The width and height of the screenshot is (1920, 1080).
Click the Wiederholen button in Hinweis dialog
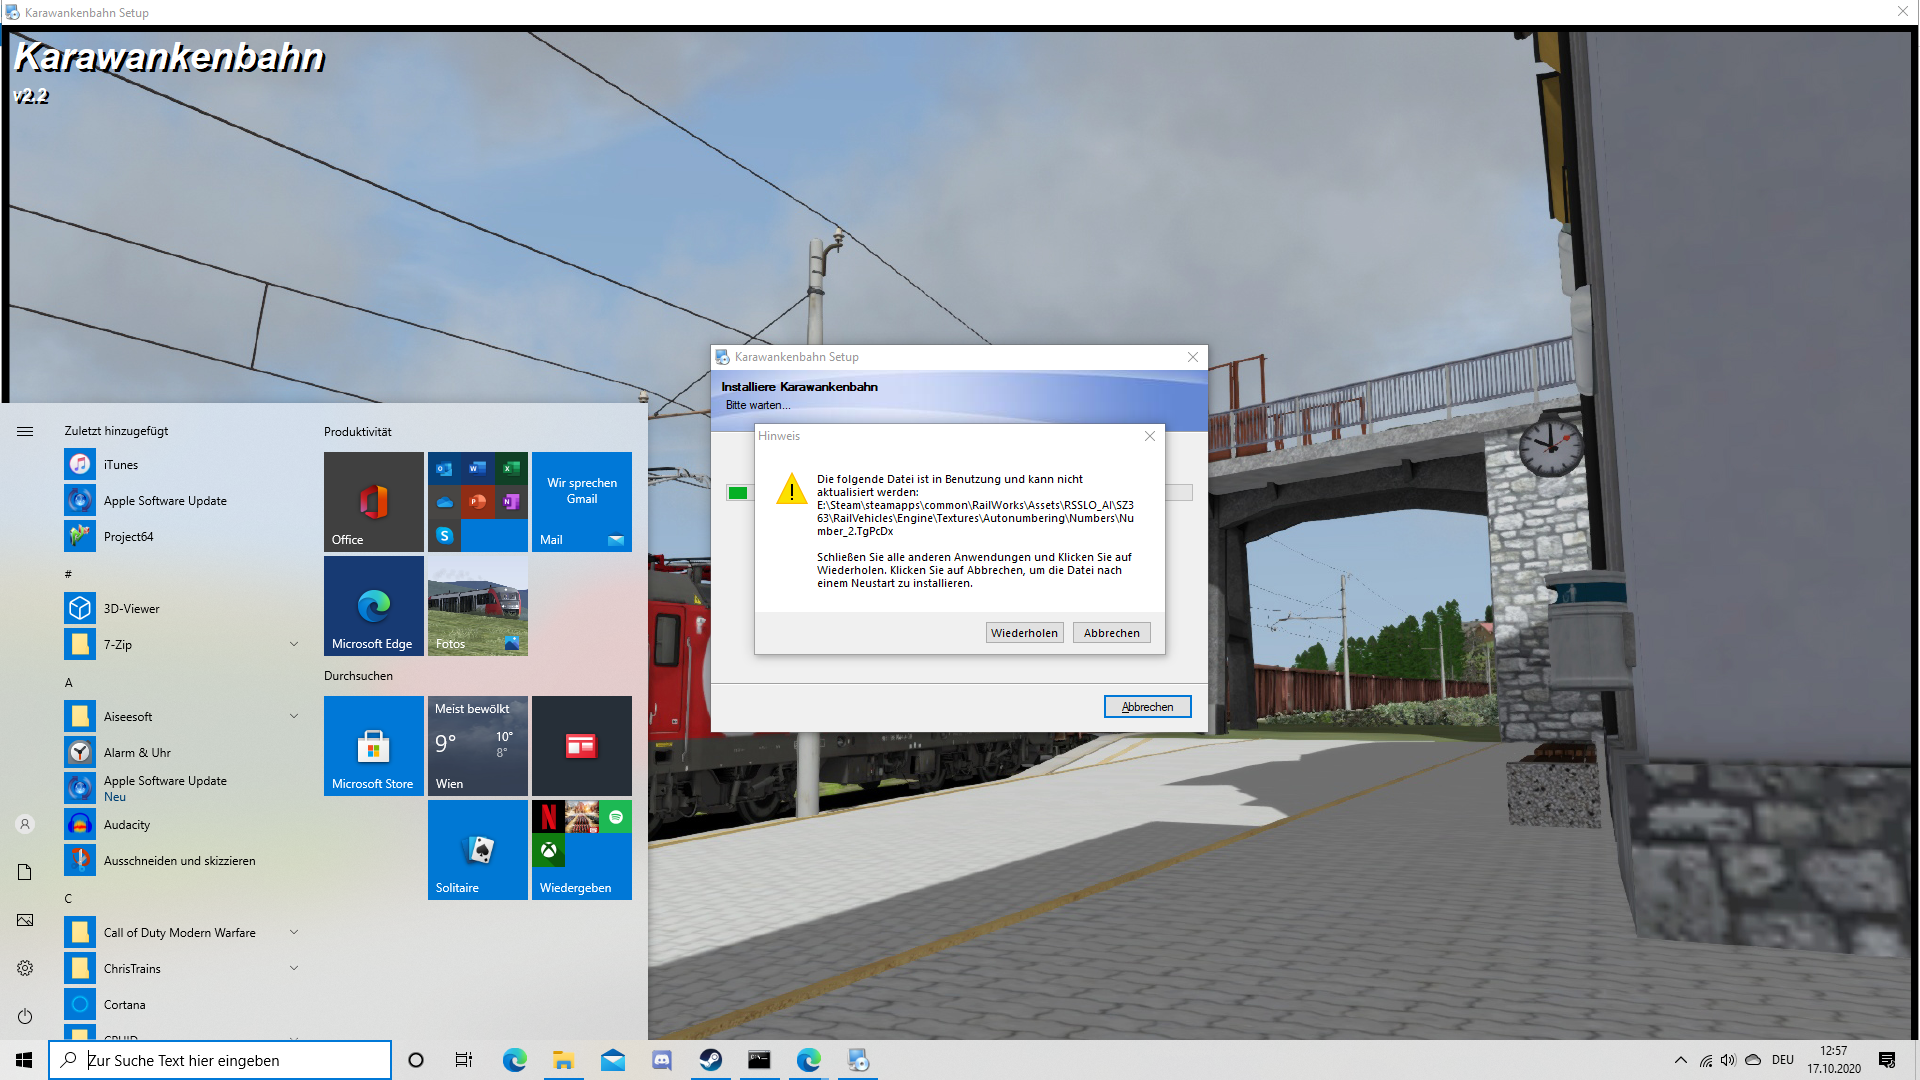click(1024, 633)
